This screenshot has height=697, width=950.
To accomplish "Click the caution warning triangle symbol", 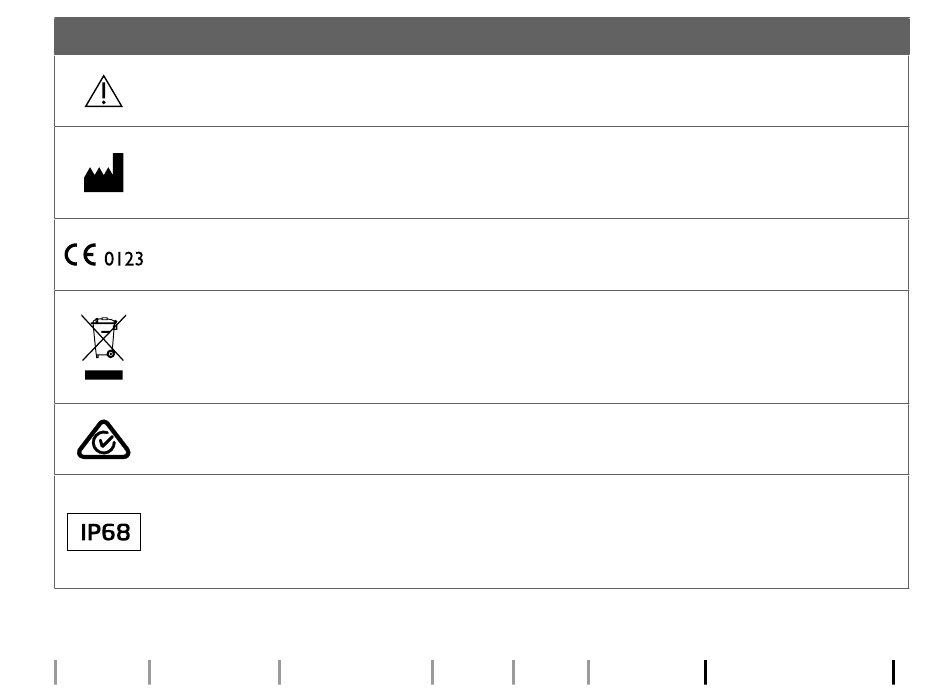I will point(104,91).
